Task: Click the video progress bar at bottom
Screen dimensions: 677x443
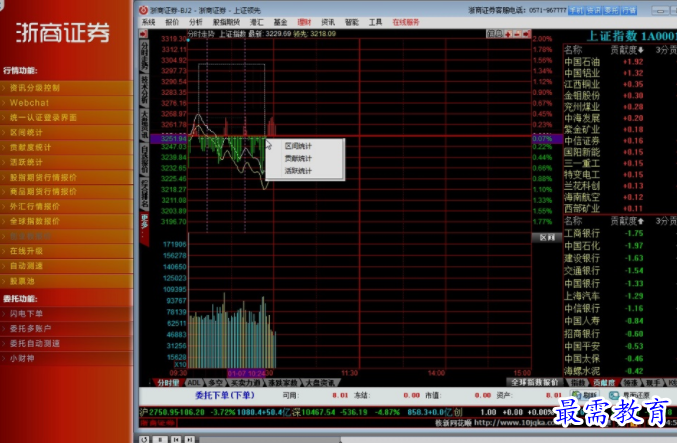Action: pyautogui.click(x=436, y=440)
